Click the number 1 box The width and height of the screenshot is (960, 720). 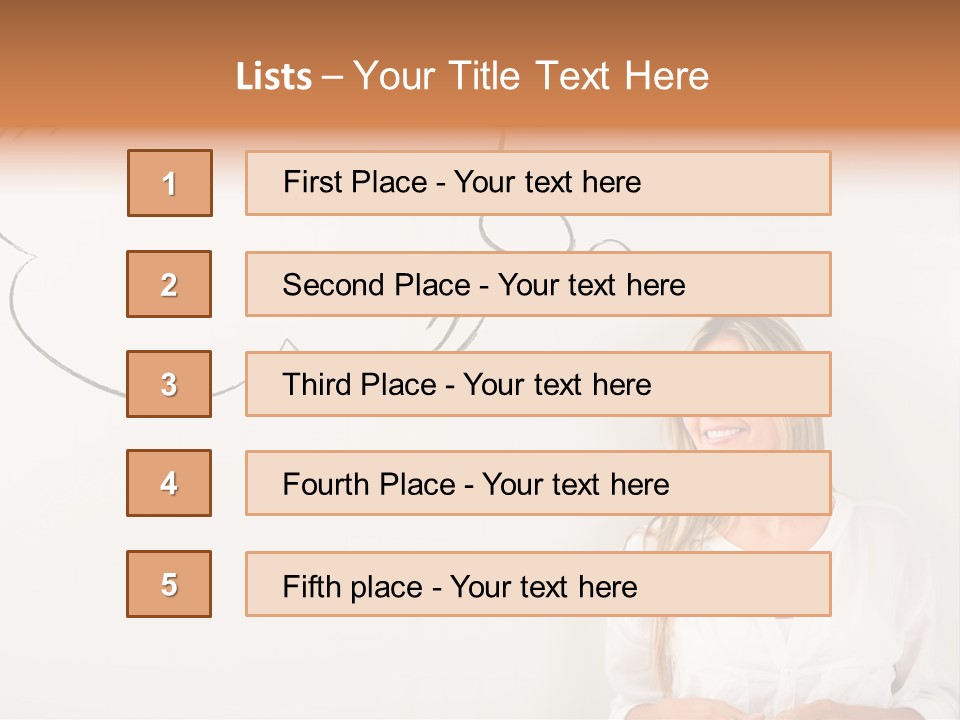click(170, 183)
